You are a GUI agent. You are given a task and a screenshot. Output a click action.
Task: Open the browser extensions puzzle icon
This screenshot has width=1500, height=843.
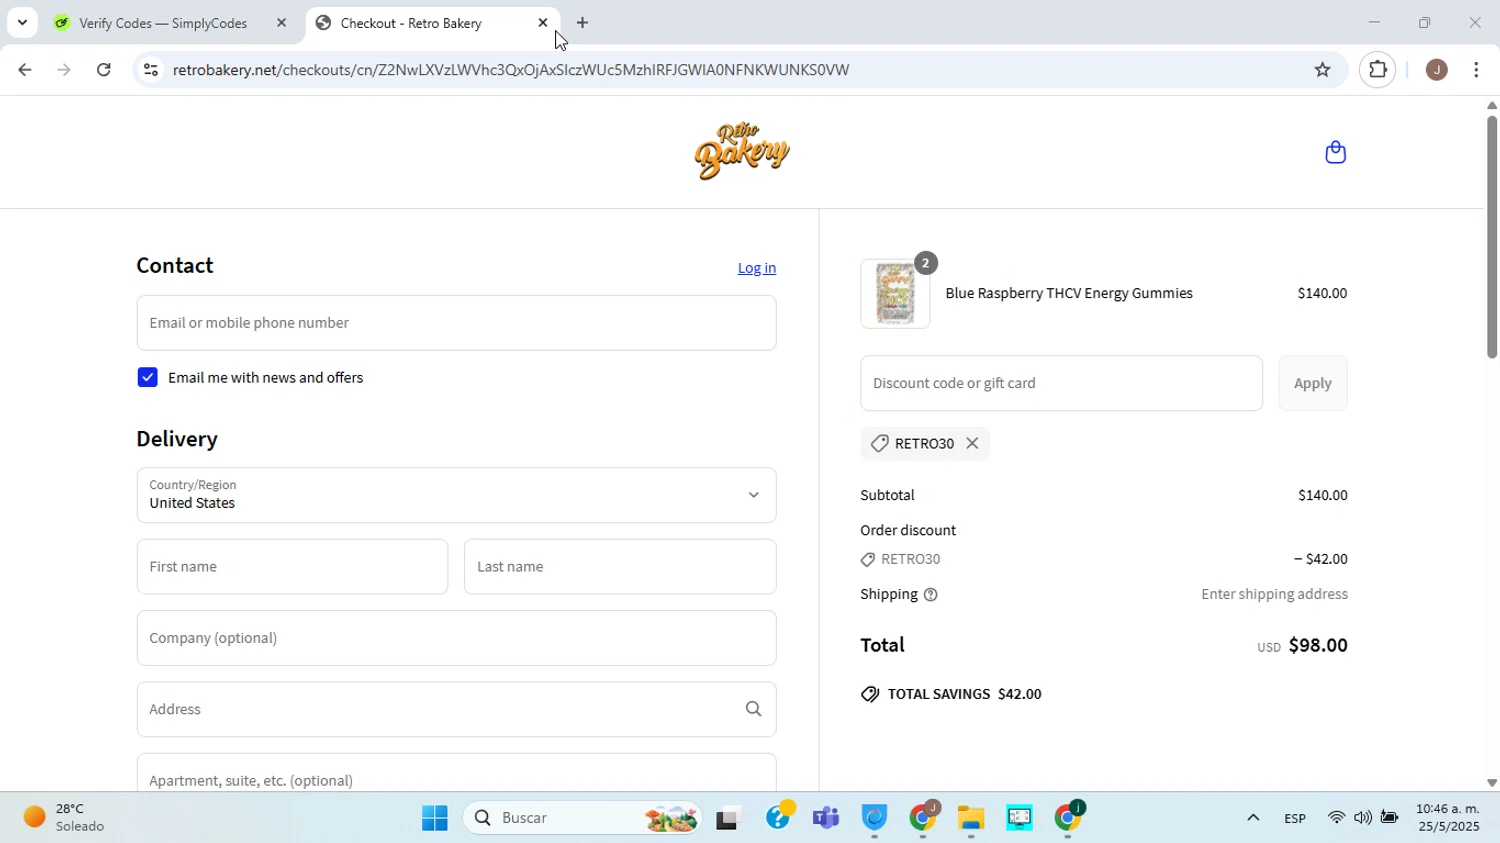1378,70
